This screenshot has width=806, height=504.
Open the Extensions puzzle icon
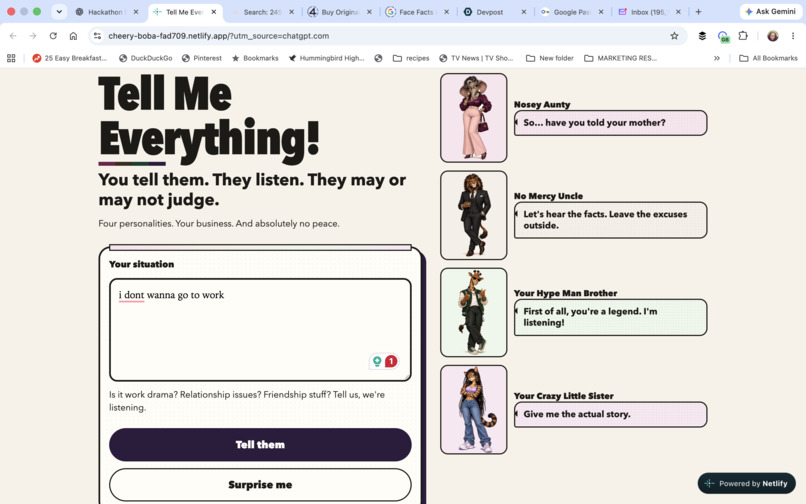(x=743, y=36)
